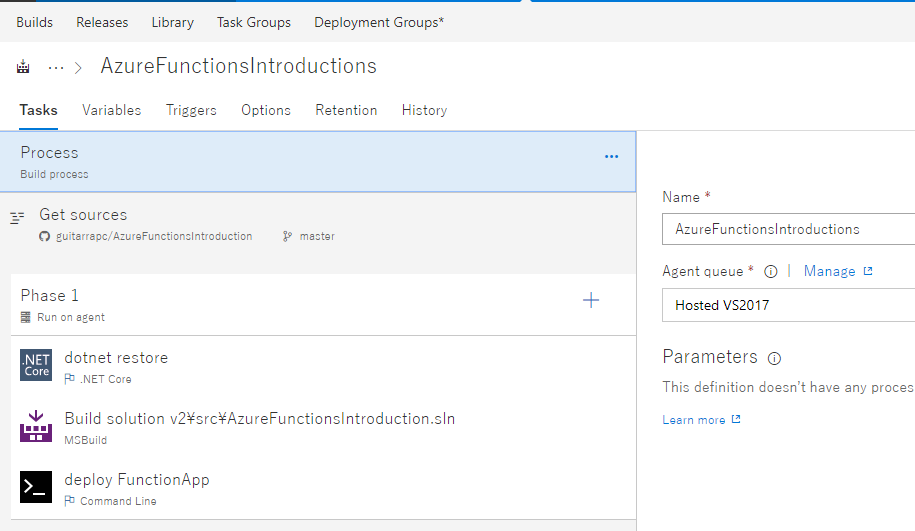Go to Task Groups
Viewport: 915px width, 531px height.
[254, 22]
